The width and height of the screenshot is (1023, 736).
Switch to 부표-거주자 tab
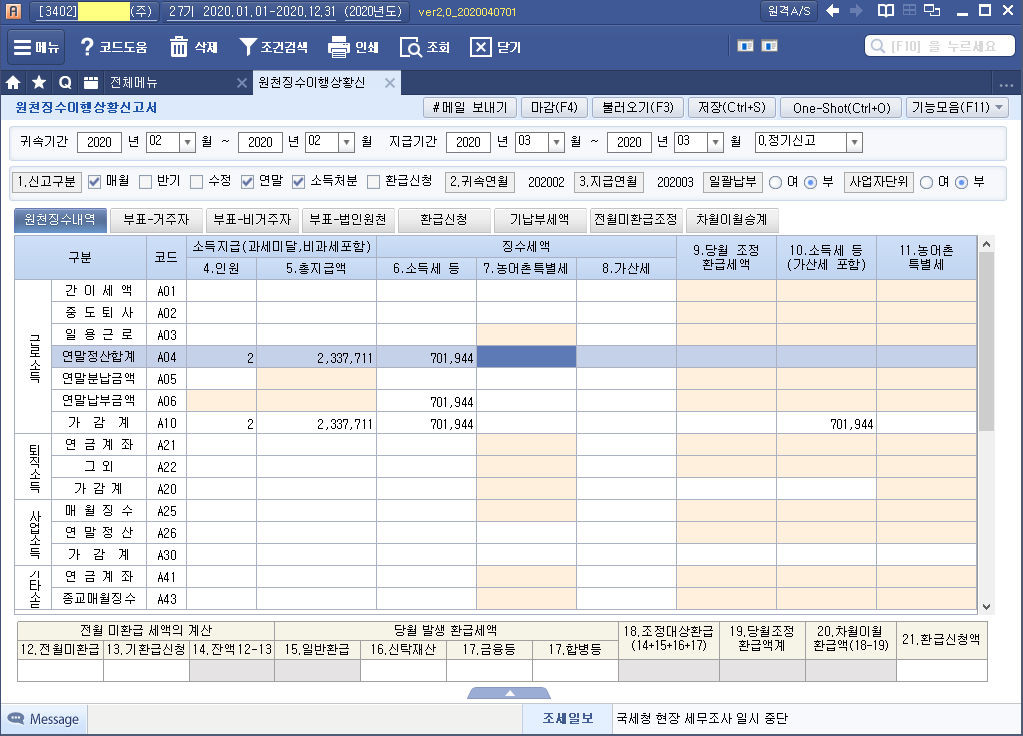click(156, 220)
